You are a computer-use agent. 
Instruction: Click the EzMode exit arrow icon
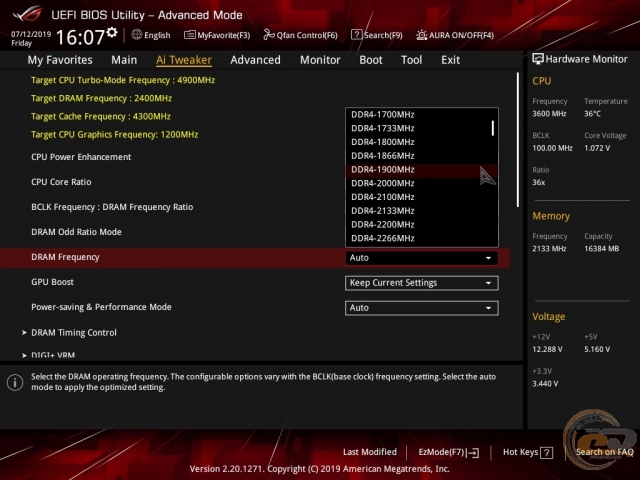(473, 452)
